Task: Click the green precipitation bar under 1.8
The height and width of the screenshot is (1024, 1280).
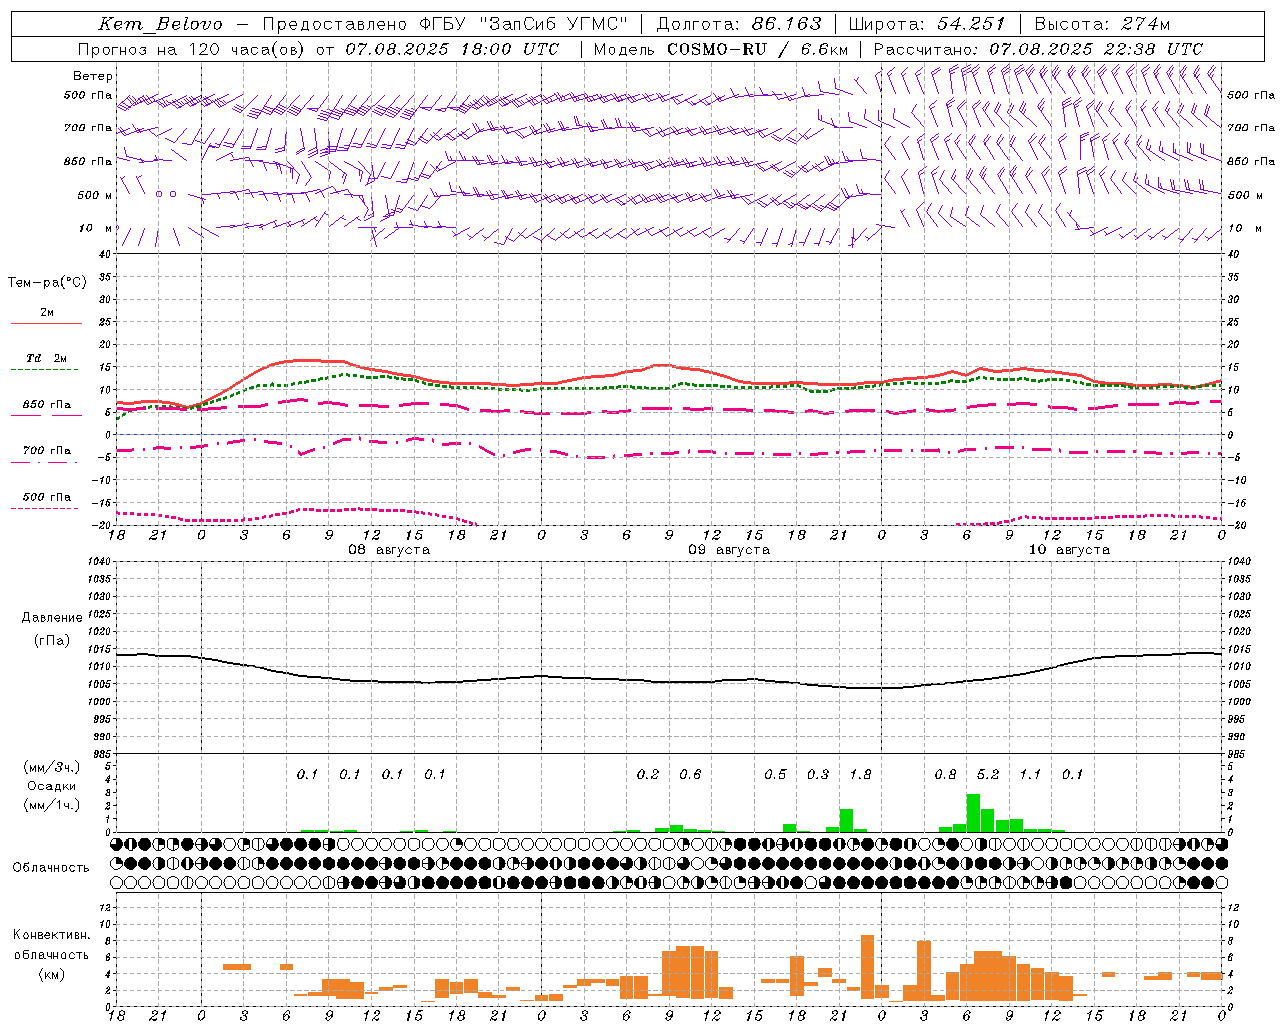Action: [x=846, y=821]
